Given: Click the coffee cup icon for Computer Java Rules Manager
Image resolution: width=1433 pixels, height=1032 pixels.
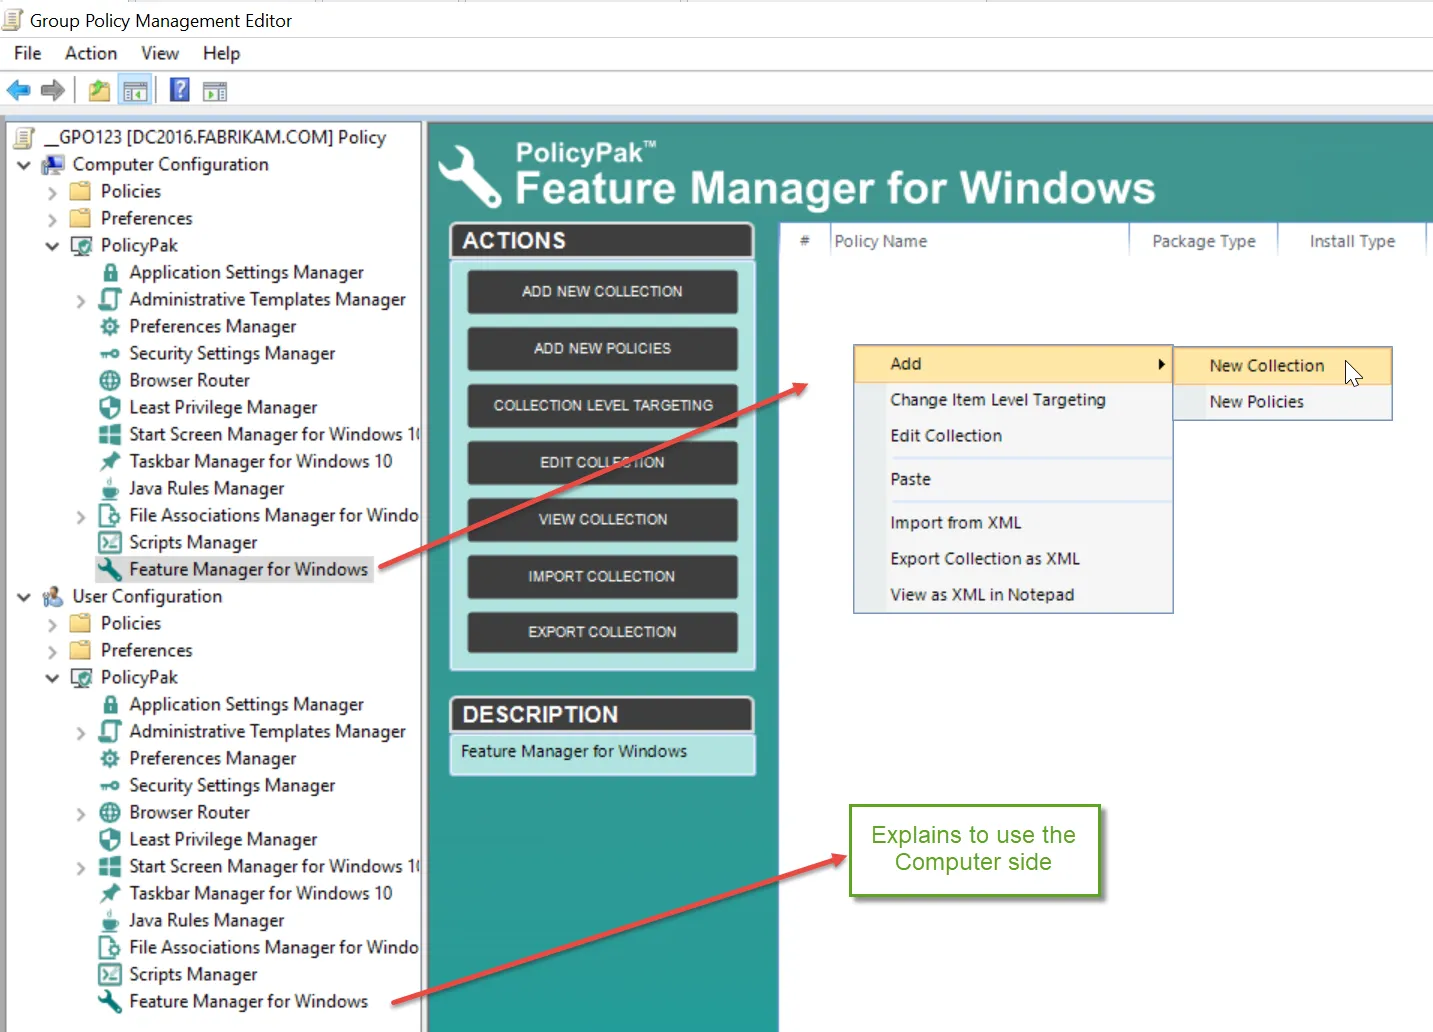Looking at the screenshot, I should tap(110, 488).
